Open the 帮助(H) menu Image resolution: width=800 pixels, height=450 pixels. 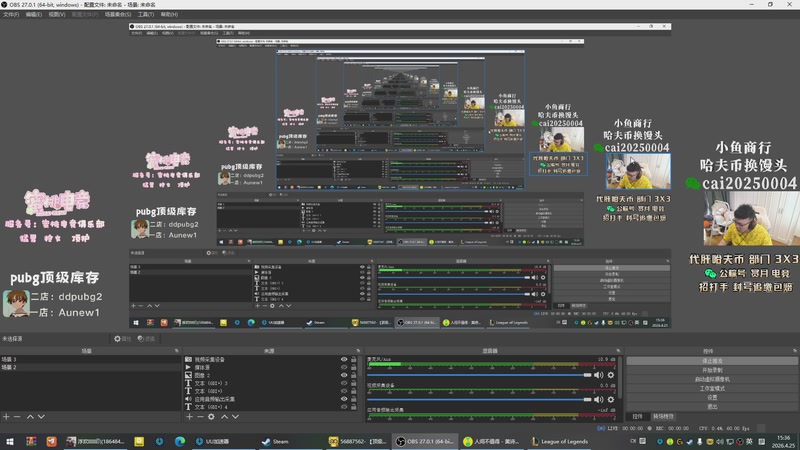[169, 14]
